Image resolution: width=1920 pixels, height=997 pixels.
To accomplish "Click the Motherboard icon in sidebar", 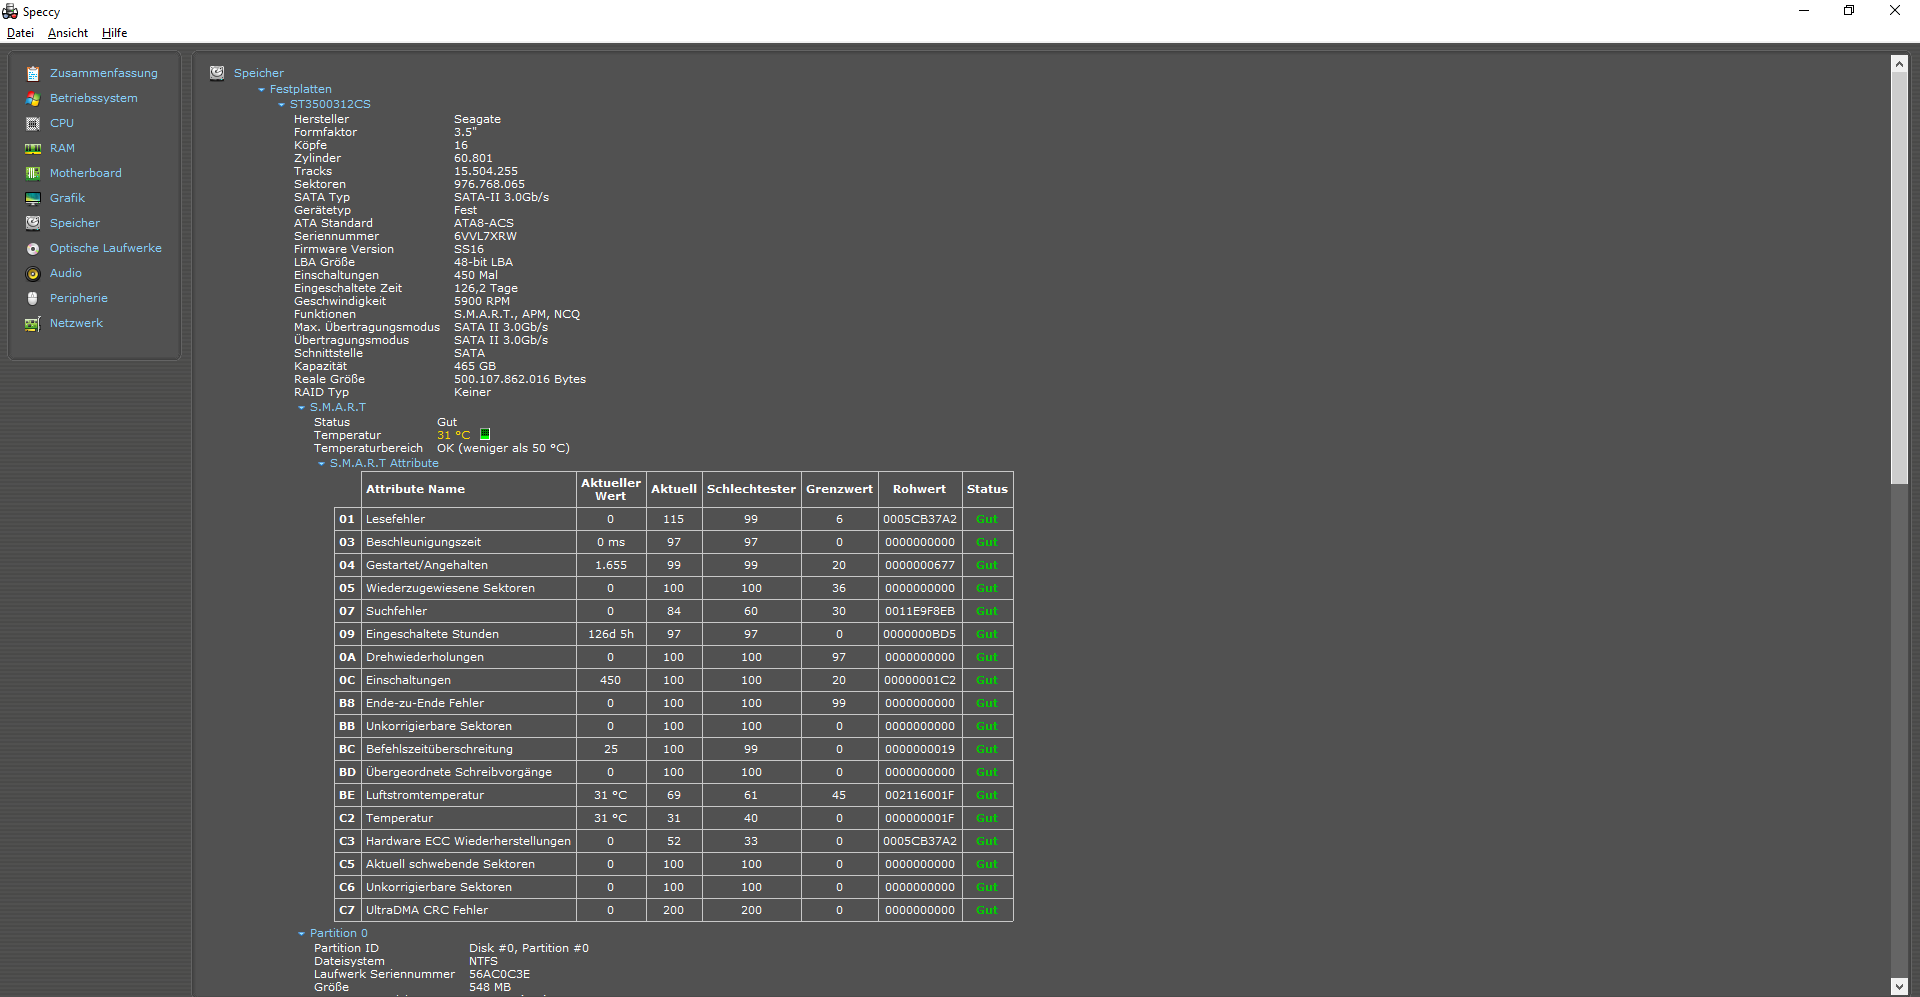I will (x=33, y=174).
